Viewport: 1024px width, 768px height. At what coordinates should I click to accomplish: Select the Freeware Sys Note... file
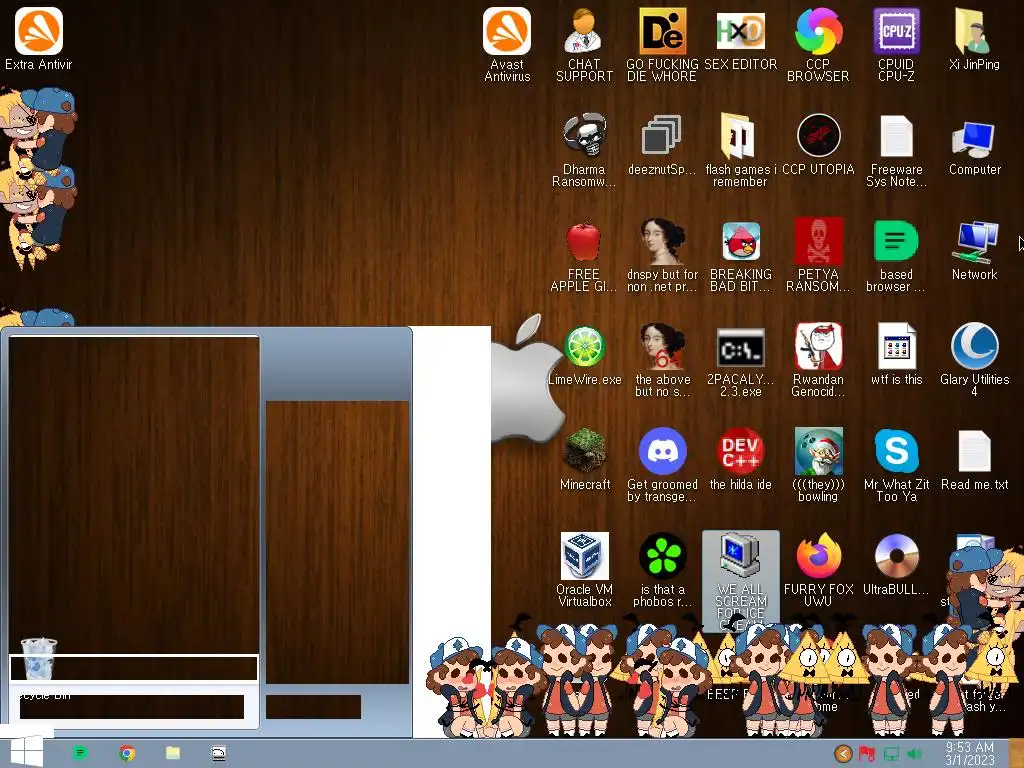pos(896,150)
